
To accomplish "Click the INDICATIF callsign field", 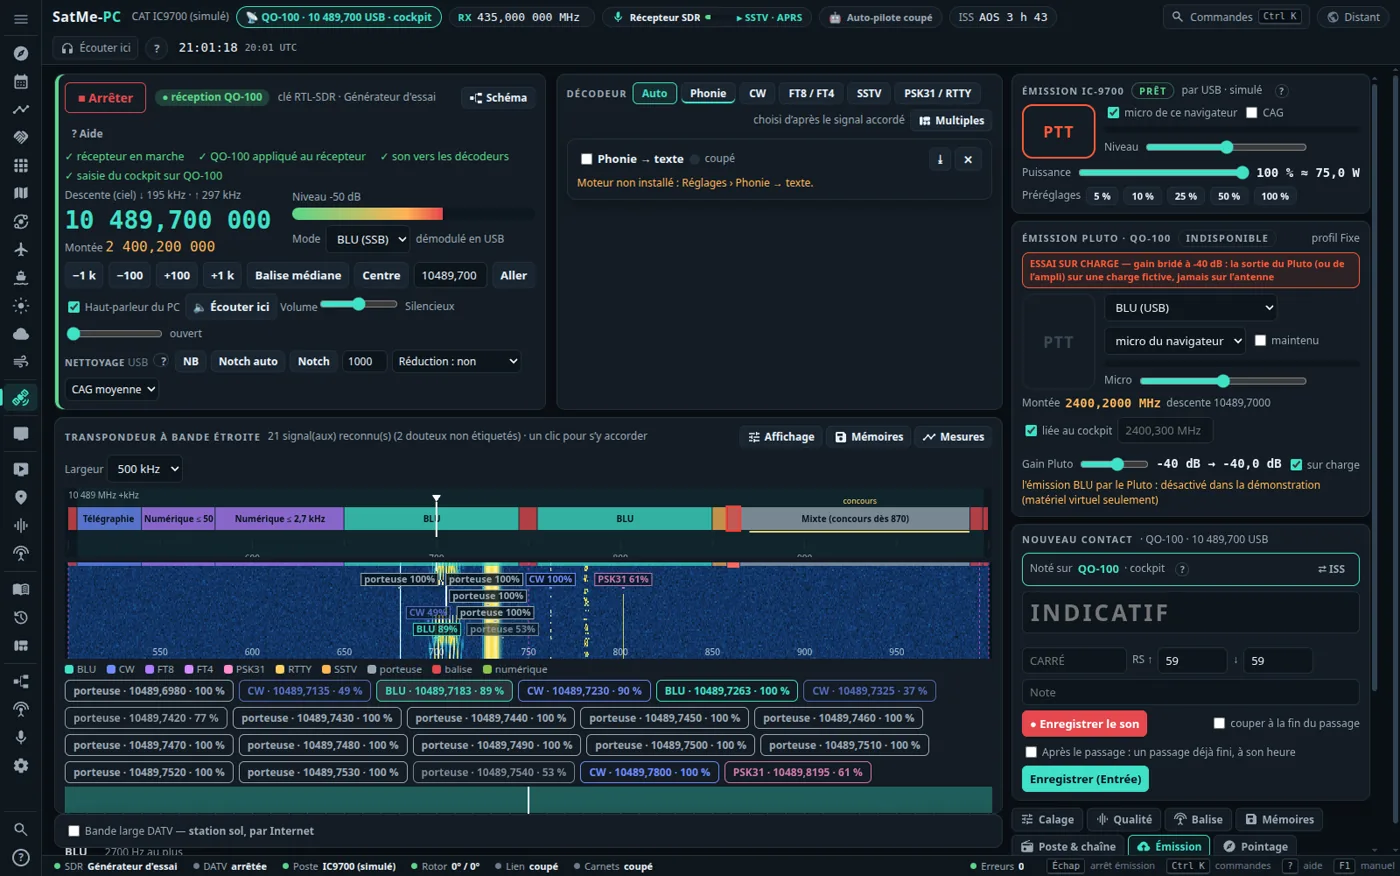I will point(1191,612).
